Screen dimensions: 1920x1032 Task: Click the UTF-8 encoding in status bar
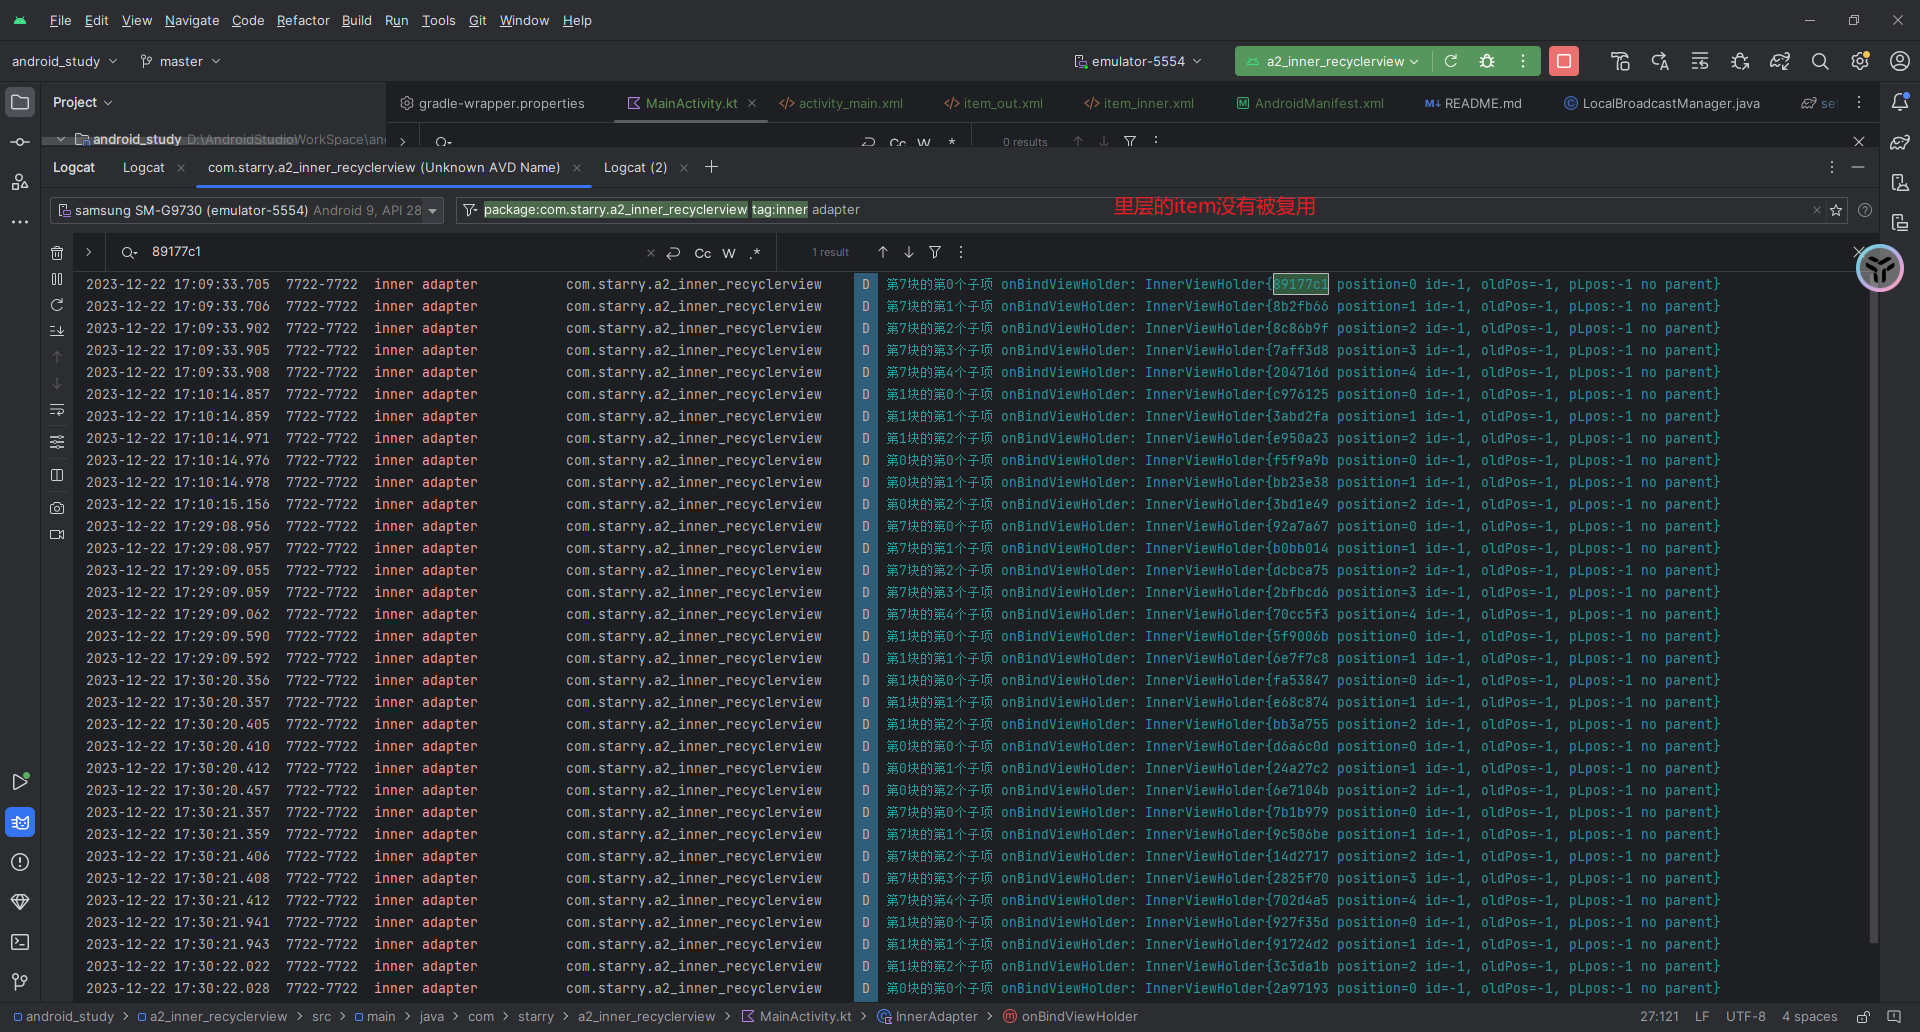click(x=1746, y=1016)
